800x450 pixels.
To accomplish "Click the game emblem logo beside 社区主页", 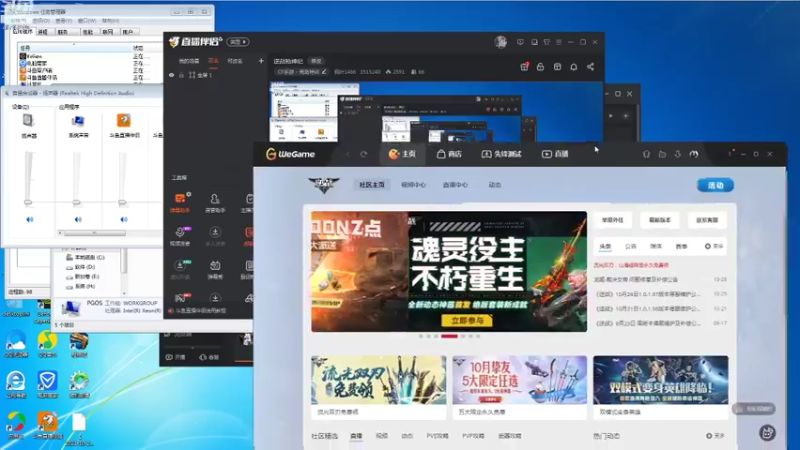I will tap(323, 185).
